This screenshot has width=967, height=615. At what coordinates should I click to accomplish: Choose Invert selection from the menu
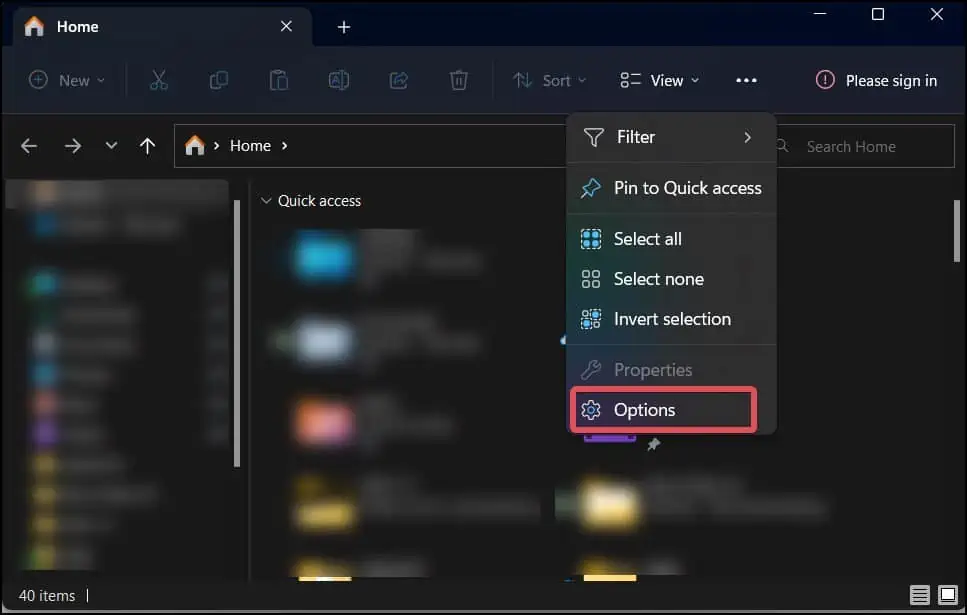(671, 318)
